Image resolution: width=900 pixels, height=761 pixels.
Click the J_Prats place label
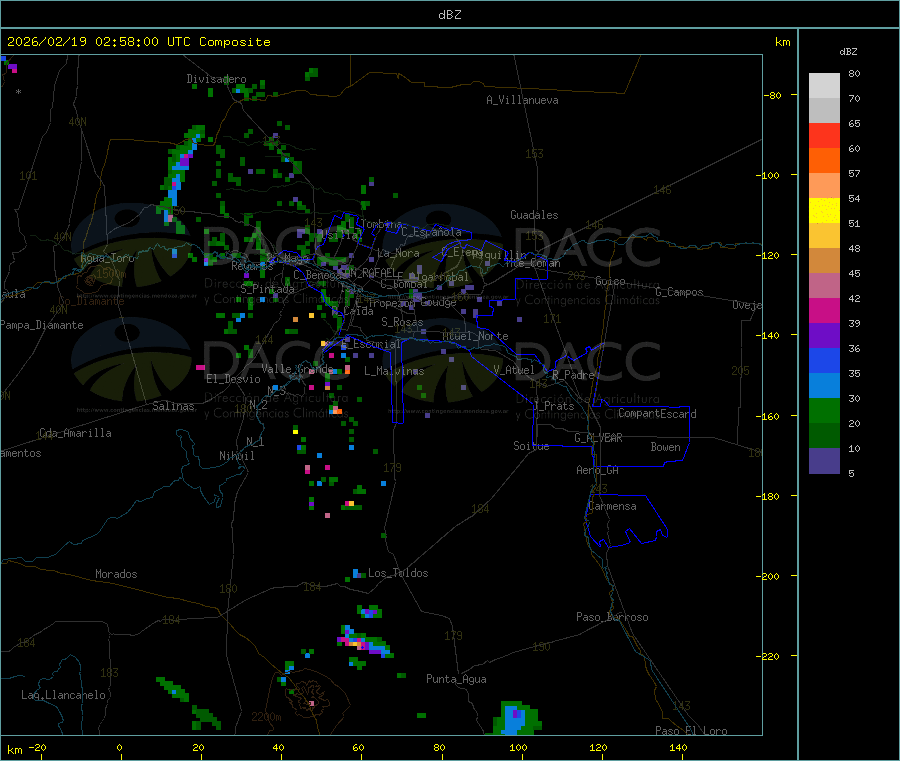553,406
